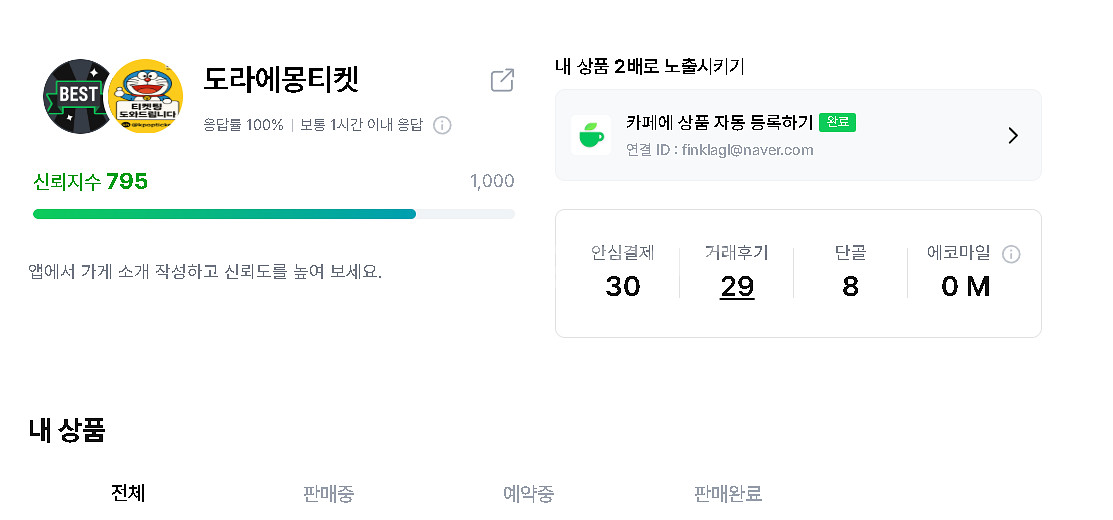
Task: Click the green cafe cup icon
Action: [591, 135]
